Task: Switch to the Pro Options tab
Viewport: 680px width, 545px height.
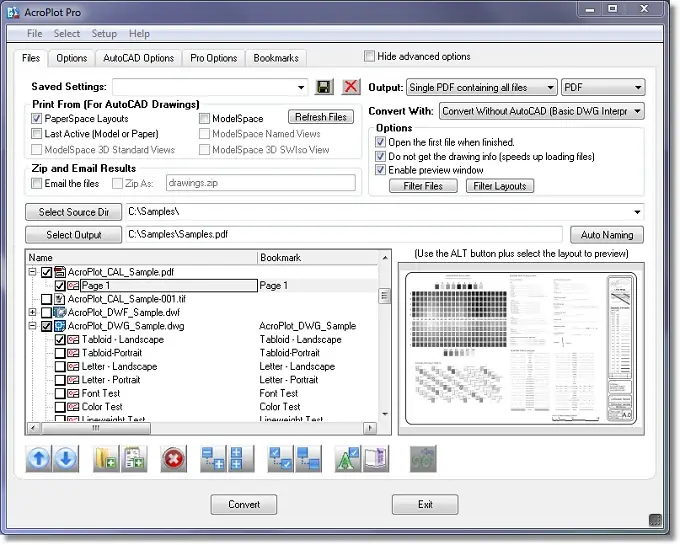Action: pyautogui.click(x=214, y=58)
